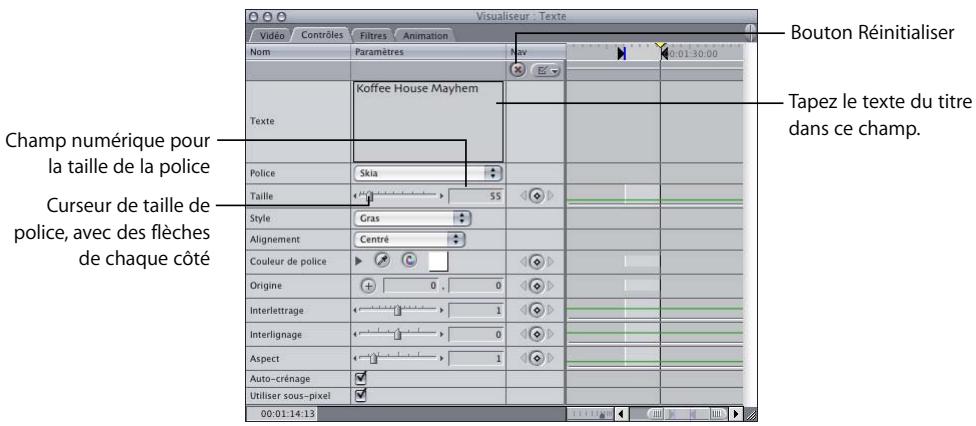The width and height of the screenshot is (976, 426).
Task: Open the white font color swatch
Action: point(438,262)
